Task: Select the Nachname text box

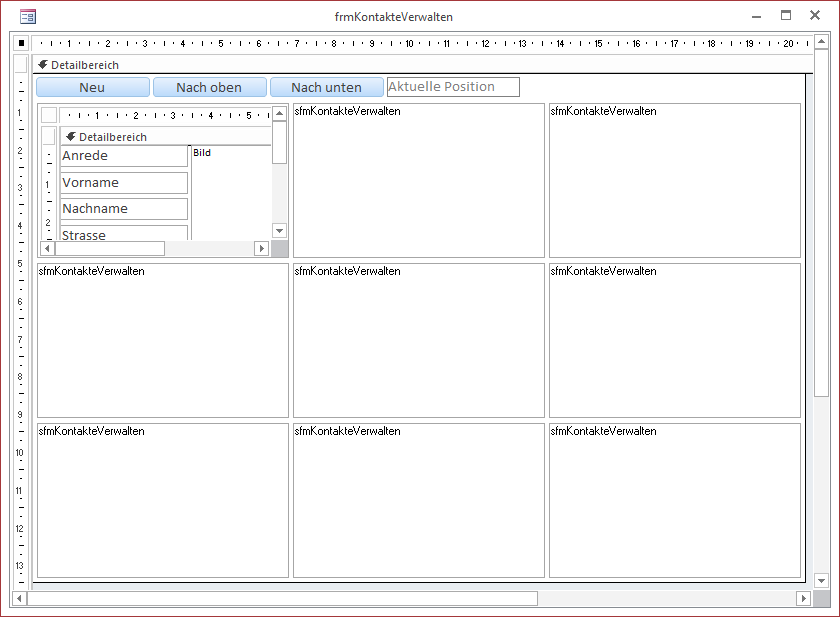Action: pos(124,208)
